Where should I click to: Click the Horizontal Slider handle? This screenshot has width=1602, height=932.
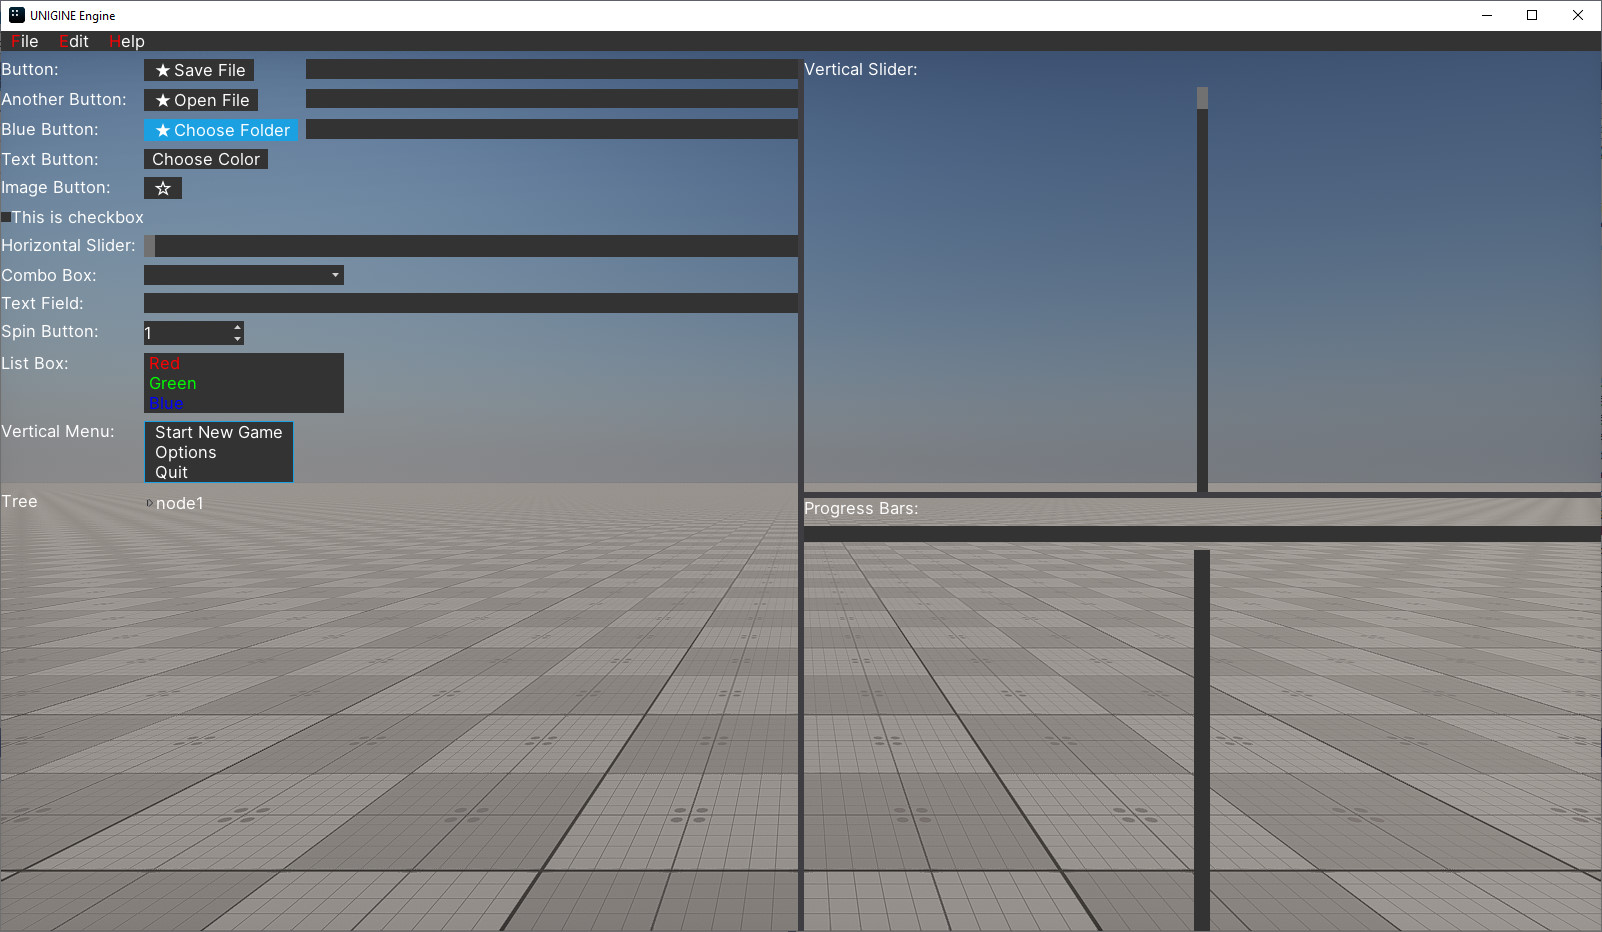tap(150, 246)
